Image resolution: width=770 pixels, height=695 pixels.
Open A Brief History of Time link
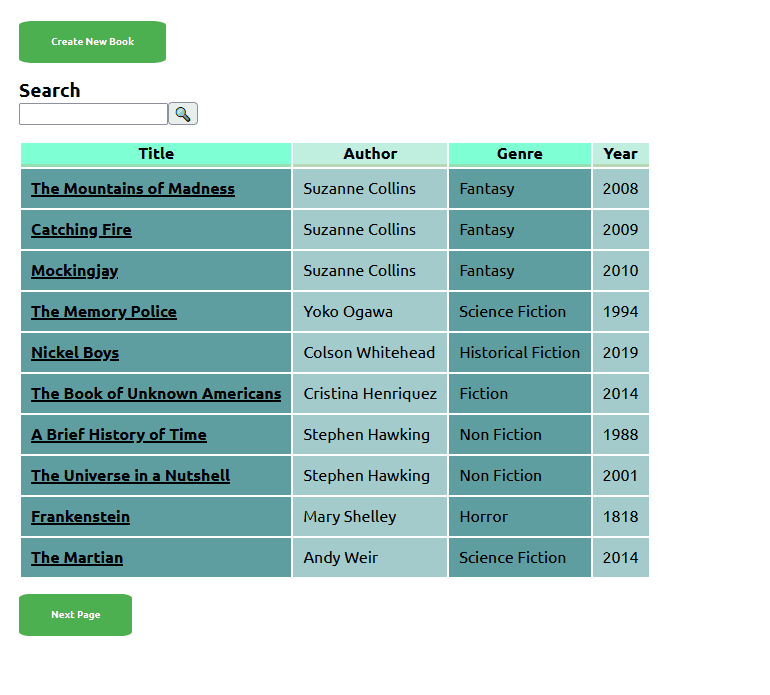[x=119, y=435]
